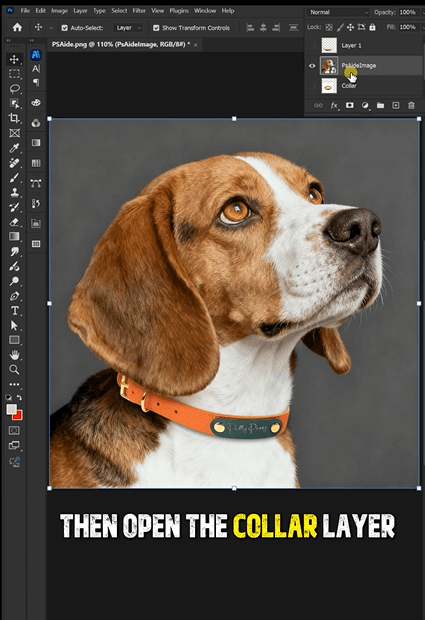
Task: Uncheck Show Transform Controls
Action: 156,28
